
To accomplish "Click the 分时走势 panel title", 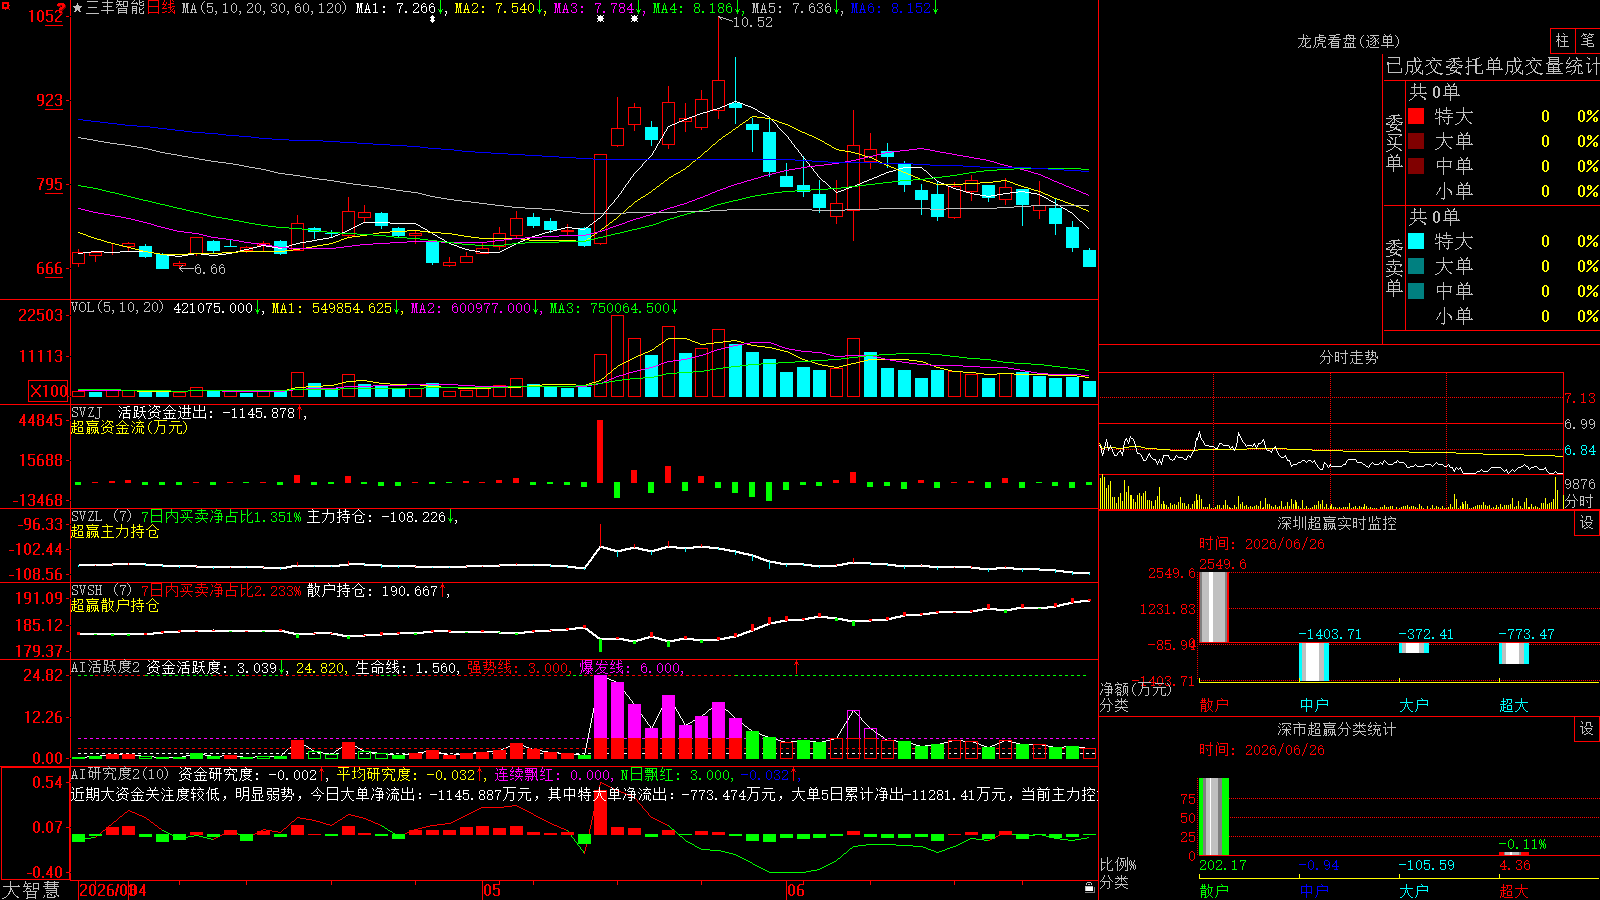I will [1348, 357].
